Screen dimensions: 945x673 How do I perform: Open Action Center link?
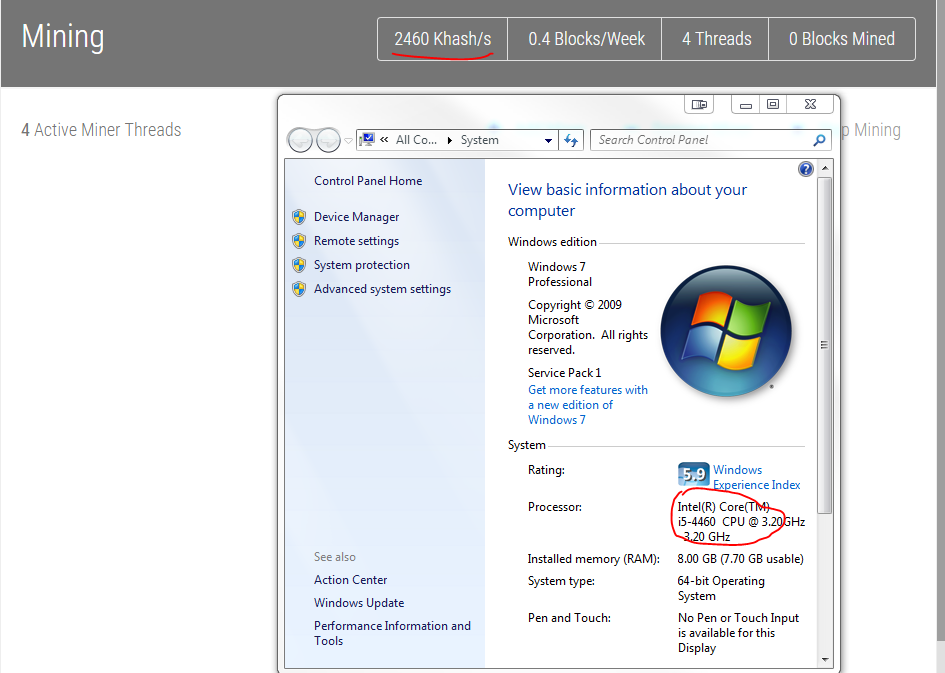(350, 580)
